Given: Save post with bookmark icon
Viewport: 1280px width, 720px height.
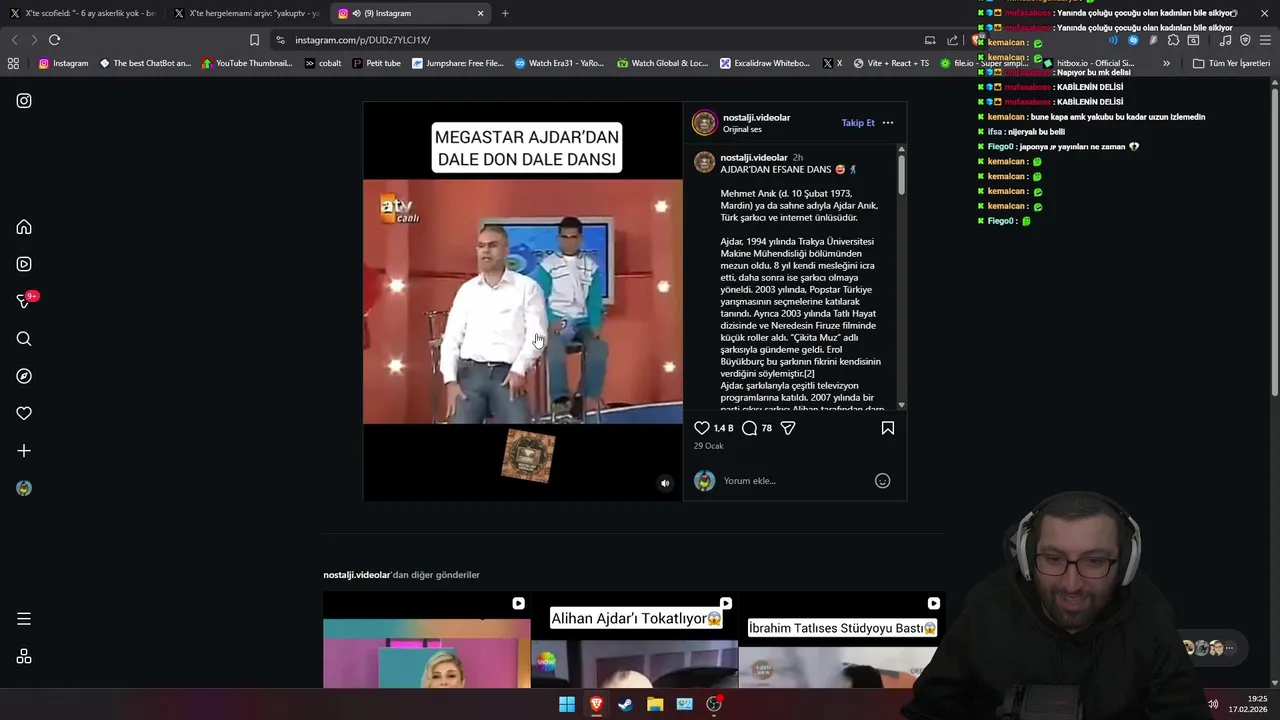Looking at the screenshot, I should (x=887, y=428).
